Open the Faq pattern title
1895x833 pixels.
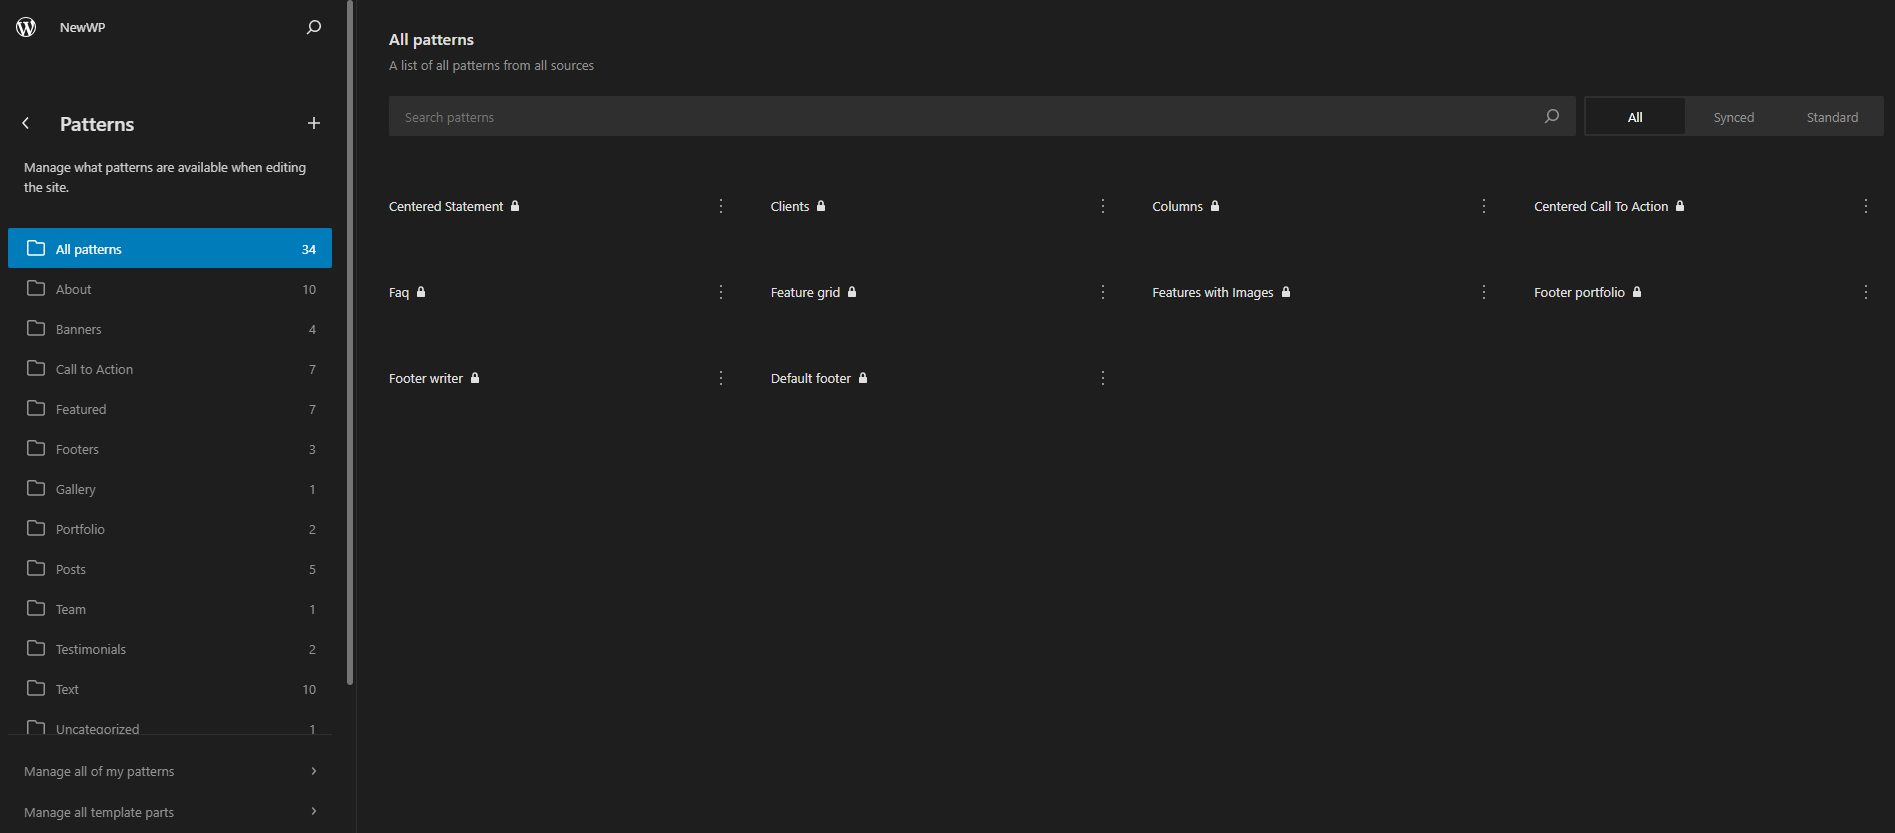point(399,292)
